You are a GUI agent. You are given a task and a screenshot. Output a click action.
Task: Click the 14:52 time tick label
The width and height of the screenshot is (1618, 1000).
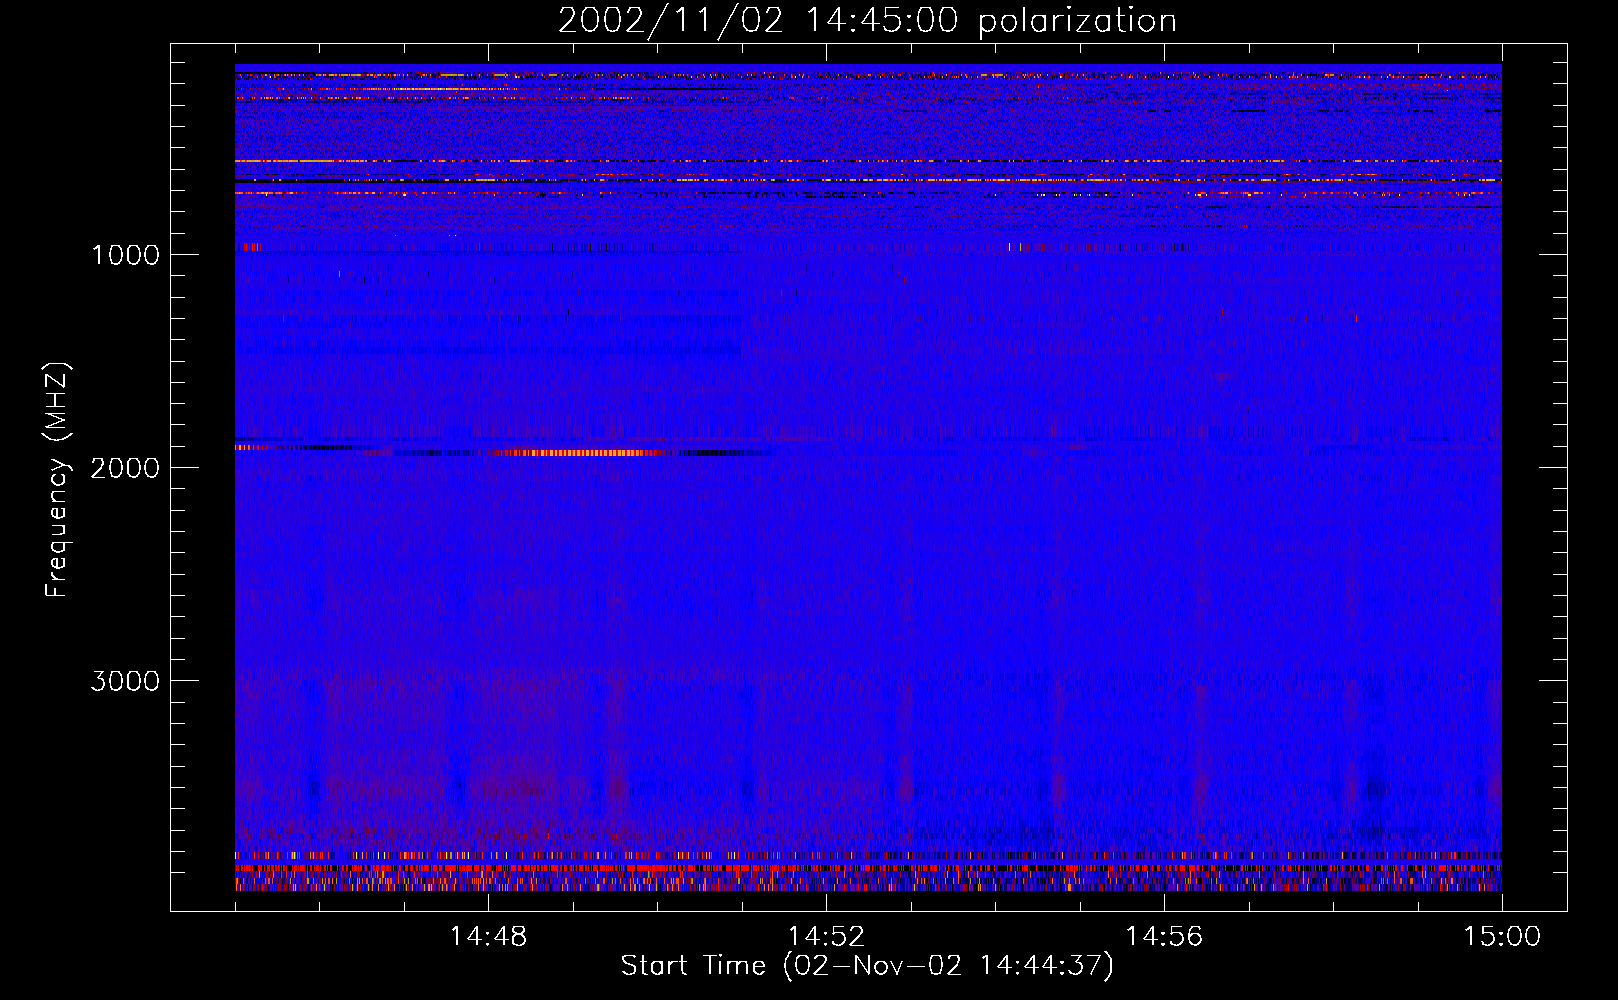click(826, 937)
